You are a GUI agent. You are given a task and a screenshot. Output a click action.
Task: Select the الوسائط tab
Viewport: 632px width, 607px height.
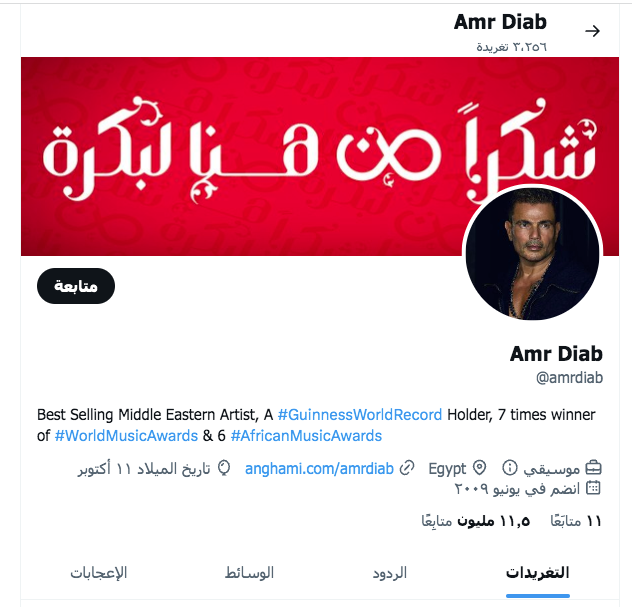pyautogui.click(x=249, y=573)
